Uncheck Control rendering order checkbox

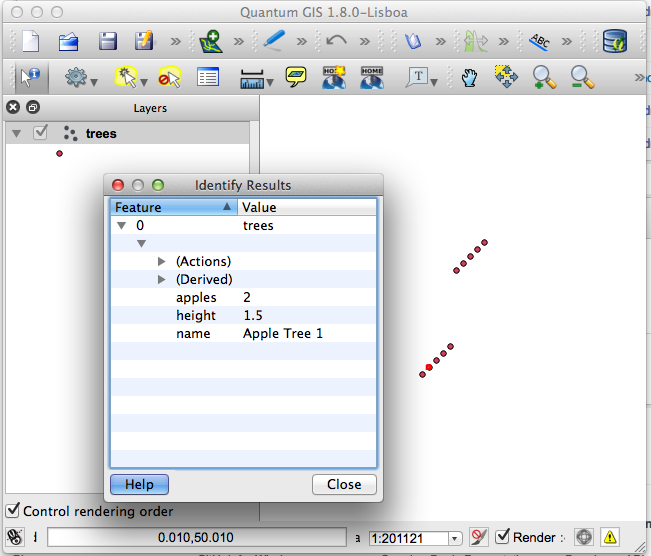click(x=13, y=510)
